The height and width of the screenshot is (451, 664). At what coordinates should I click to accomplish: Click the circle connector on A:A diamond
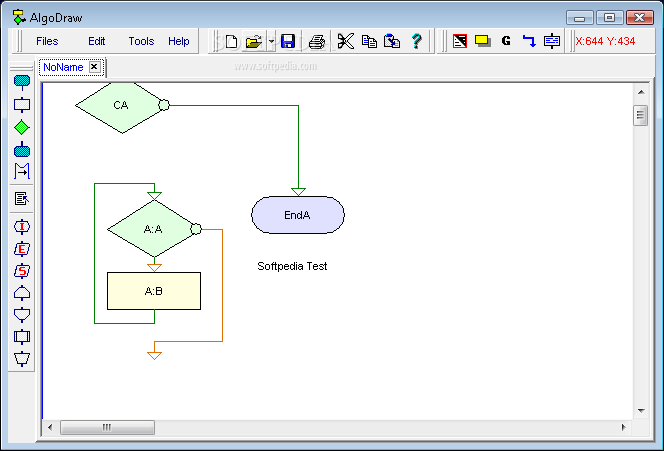[x=196, y=229]
